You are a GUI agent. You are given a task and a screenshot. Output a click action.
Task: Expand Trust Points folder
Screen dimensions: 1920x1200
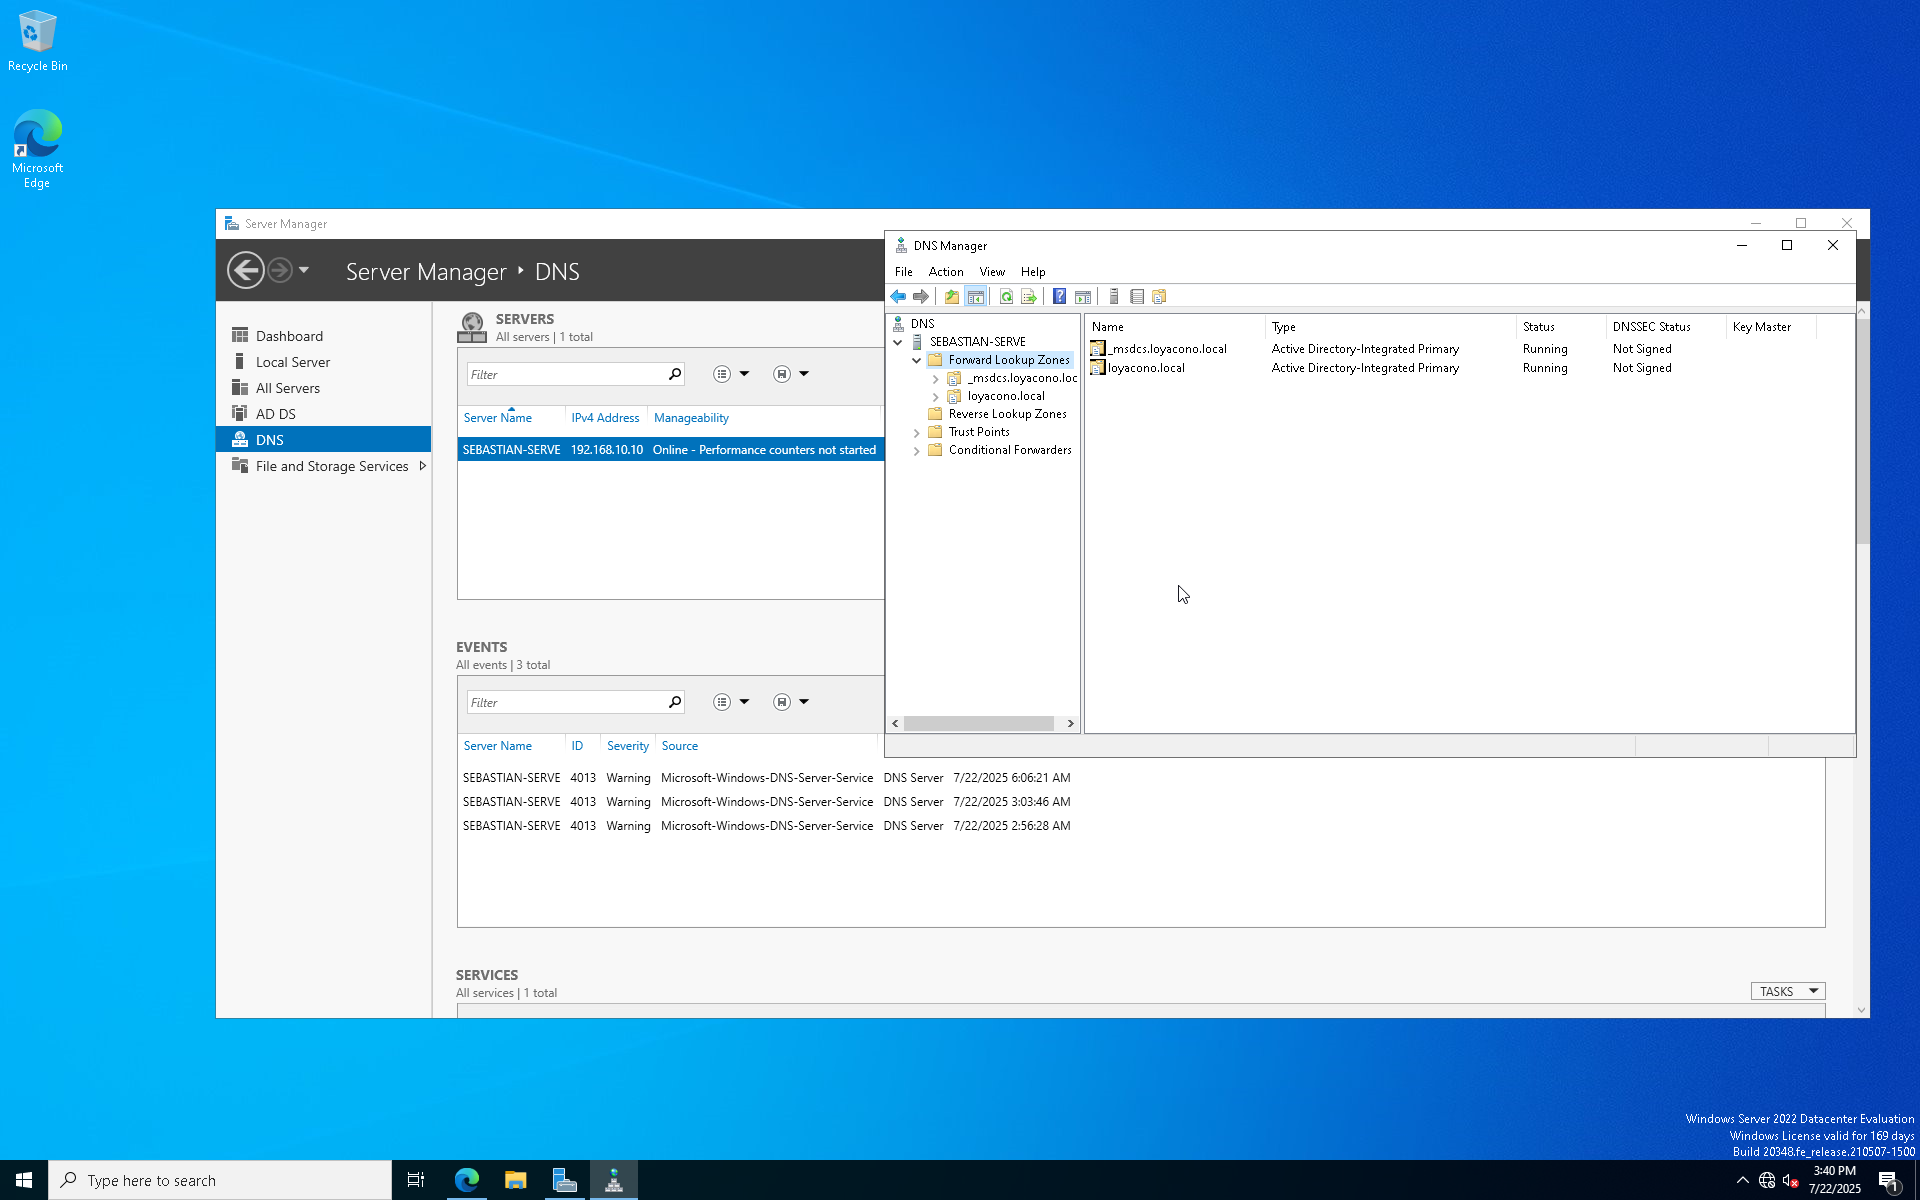(916, 433)
